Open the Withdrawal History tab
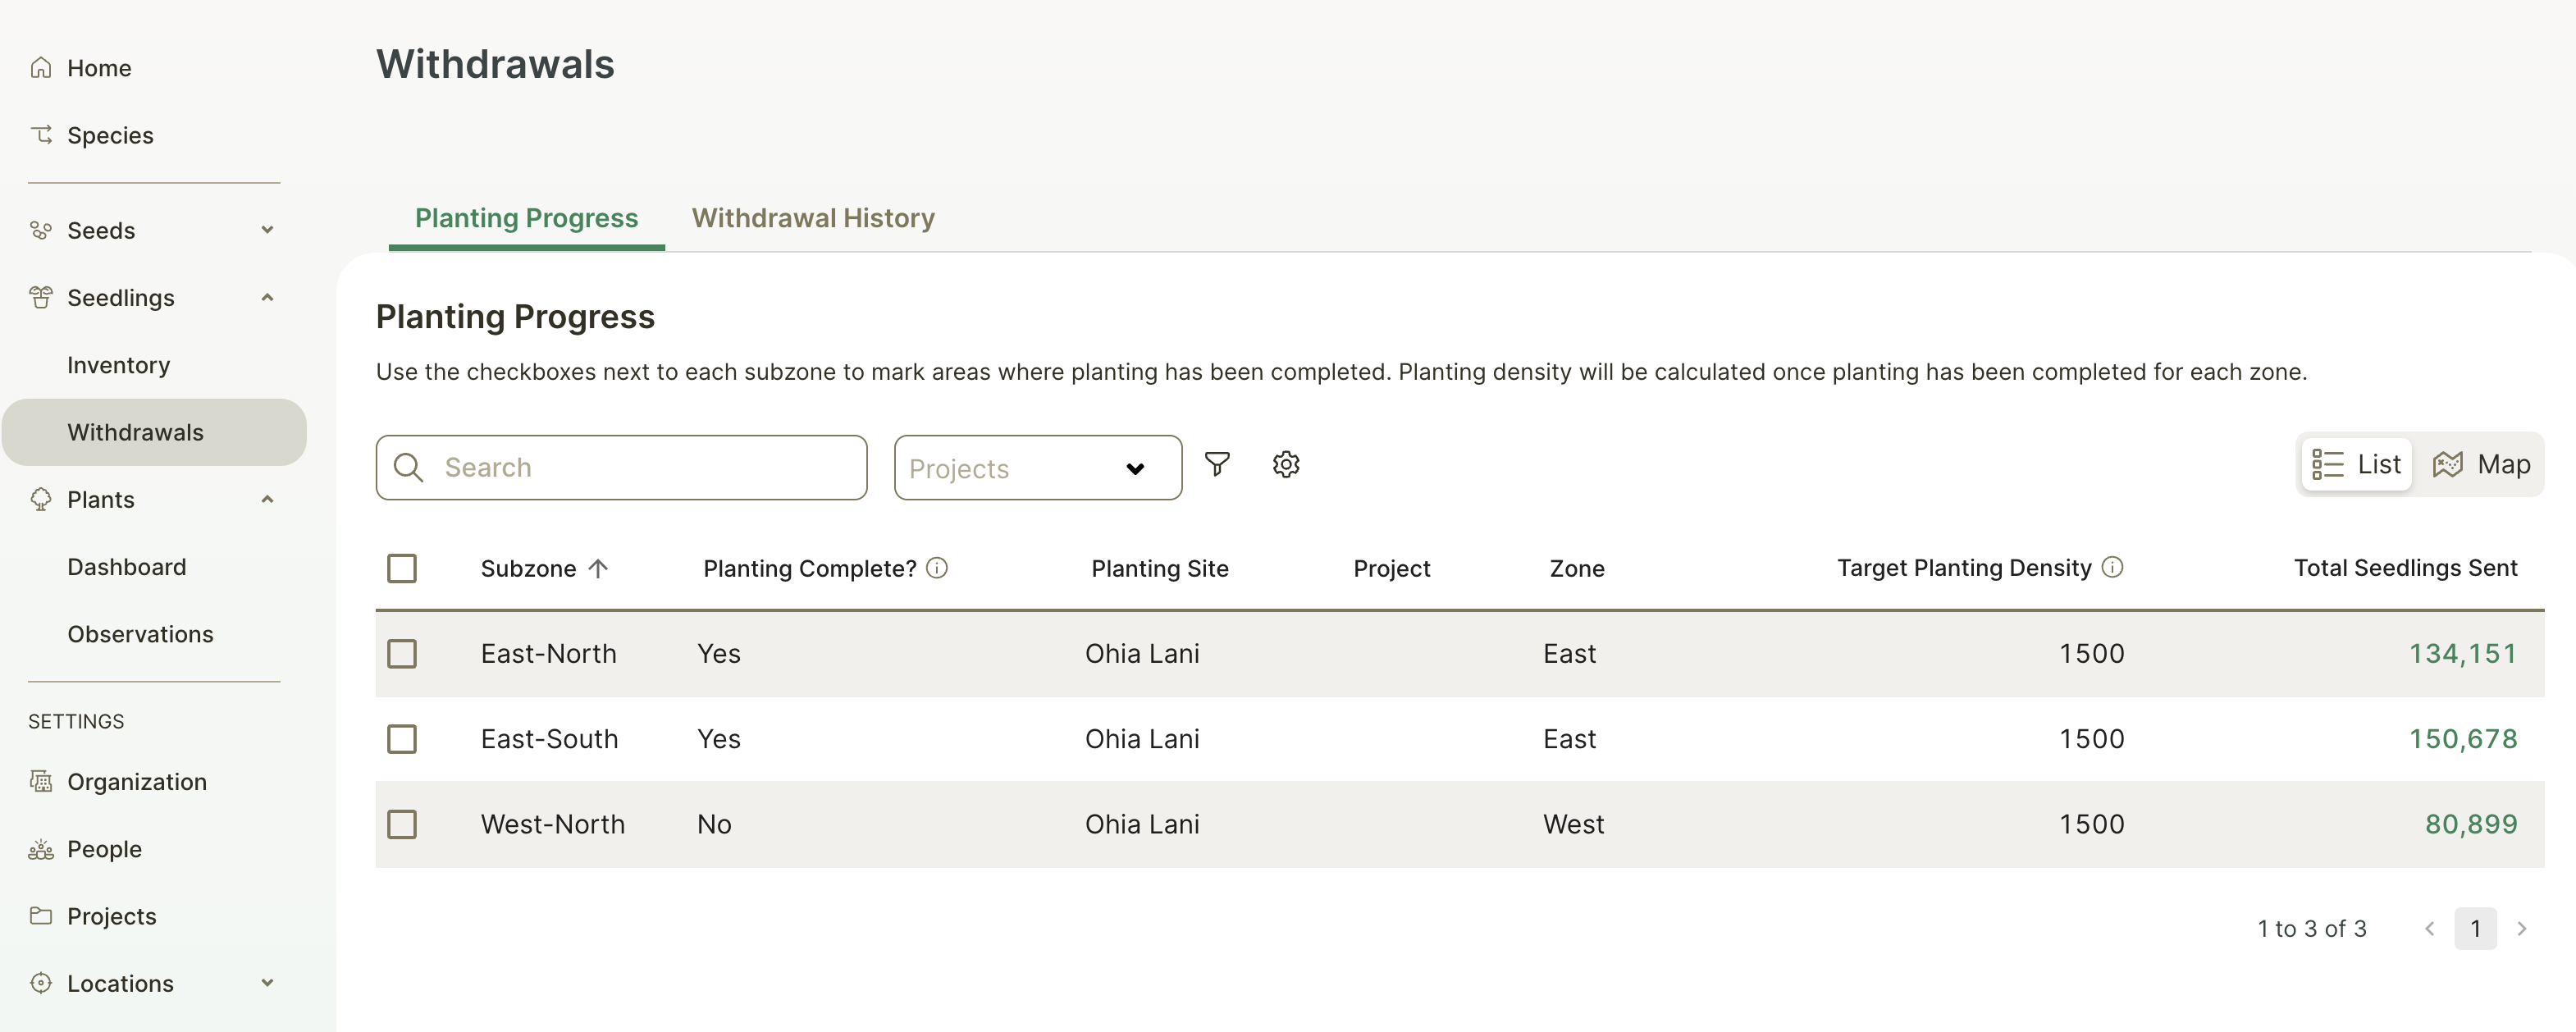 click(812, 218)
